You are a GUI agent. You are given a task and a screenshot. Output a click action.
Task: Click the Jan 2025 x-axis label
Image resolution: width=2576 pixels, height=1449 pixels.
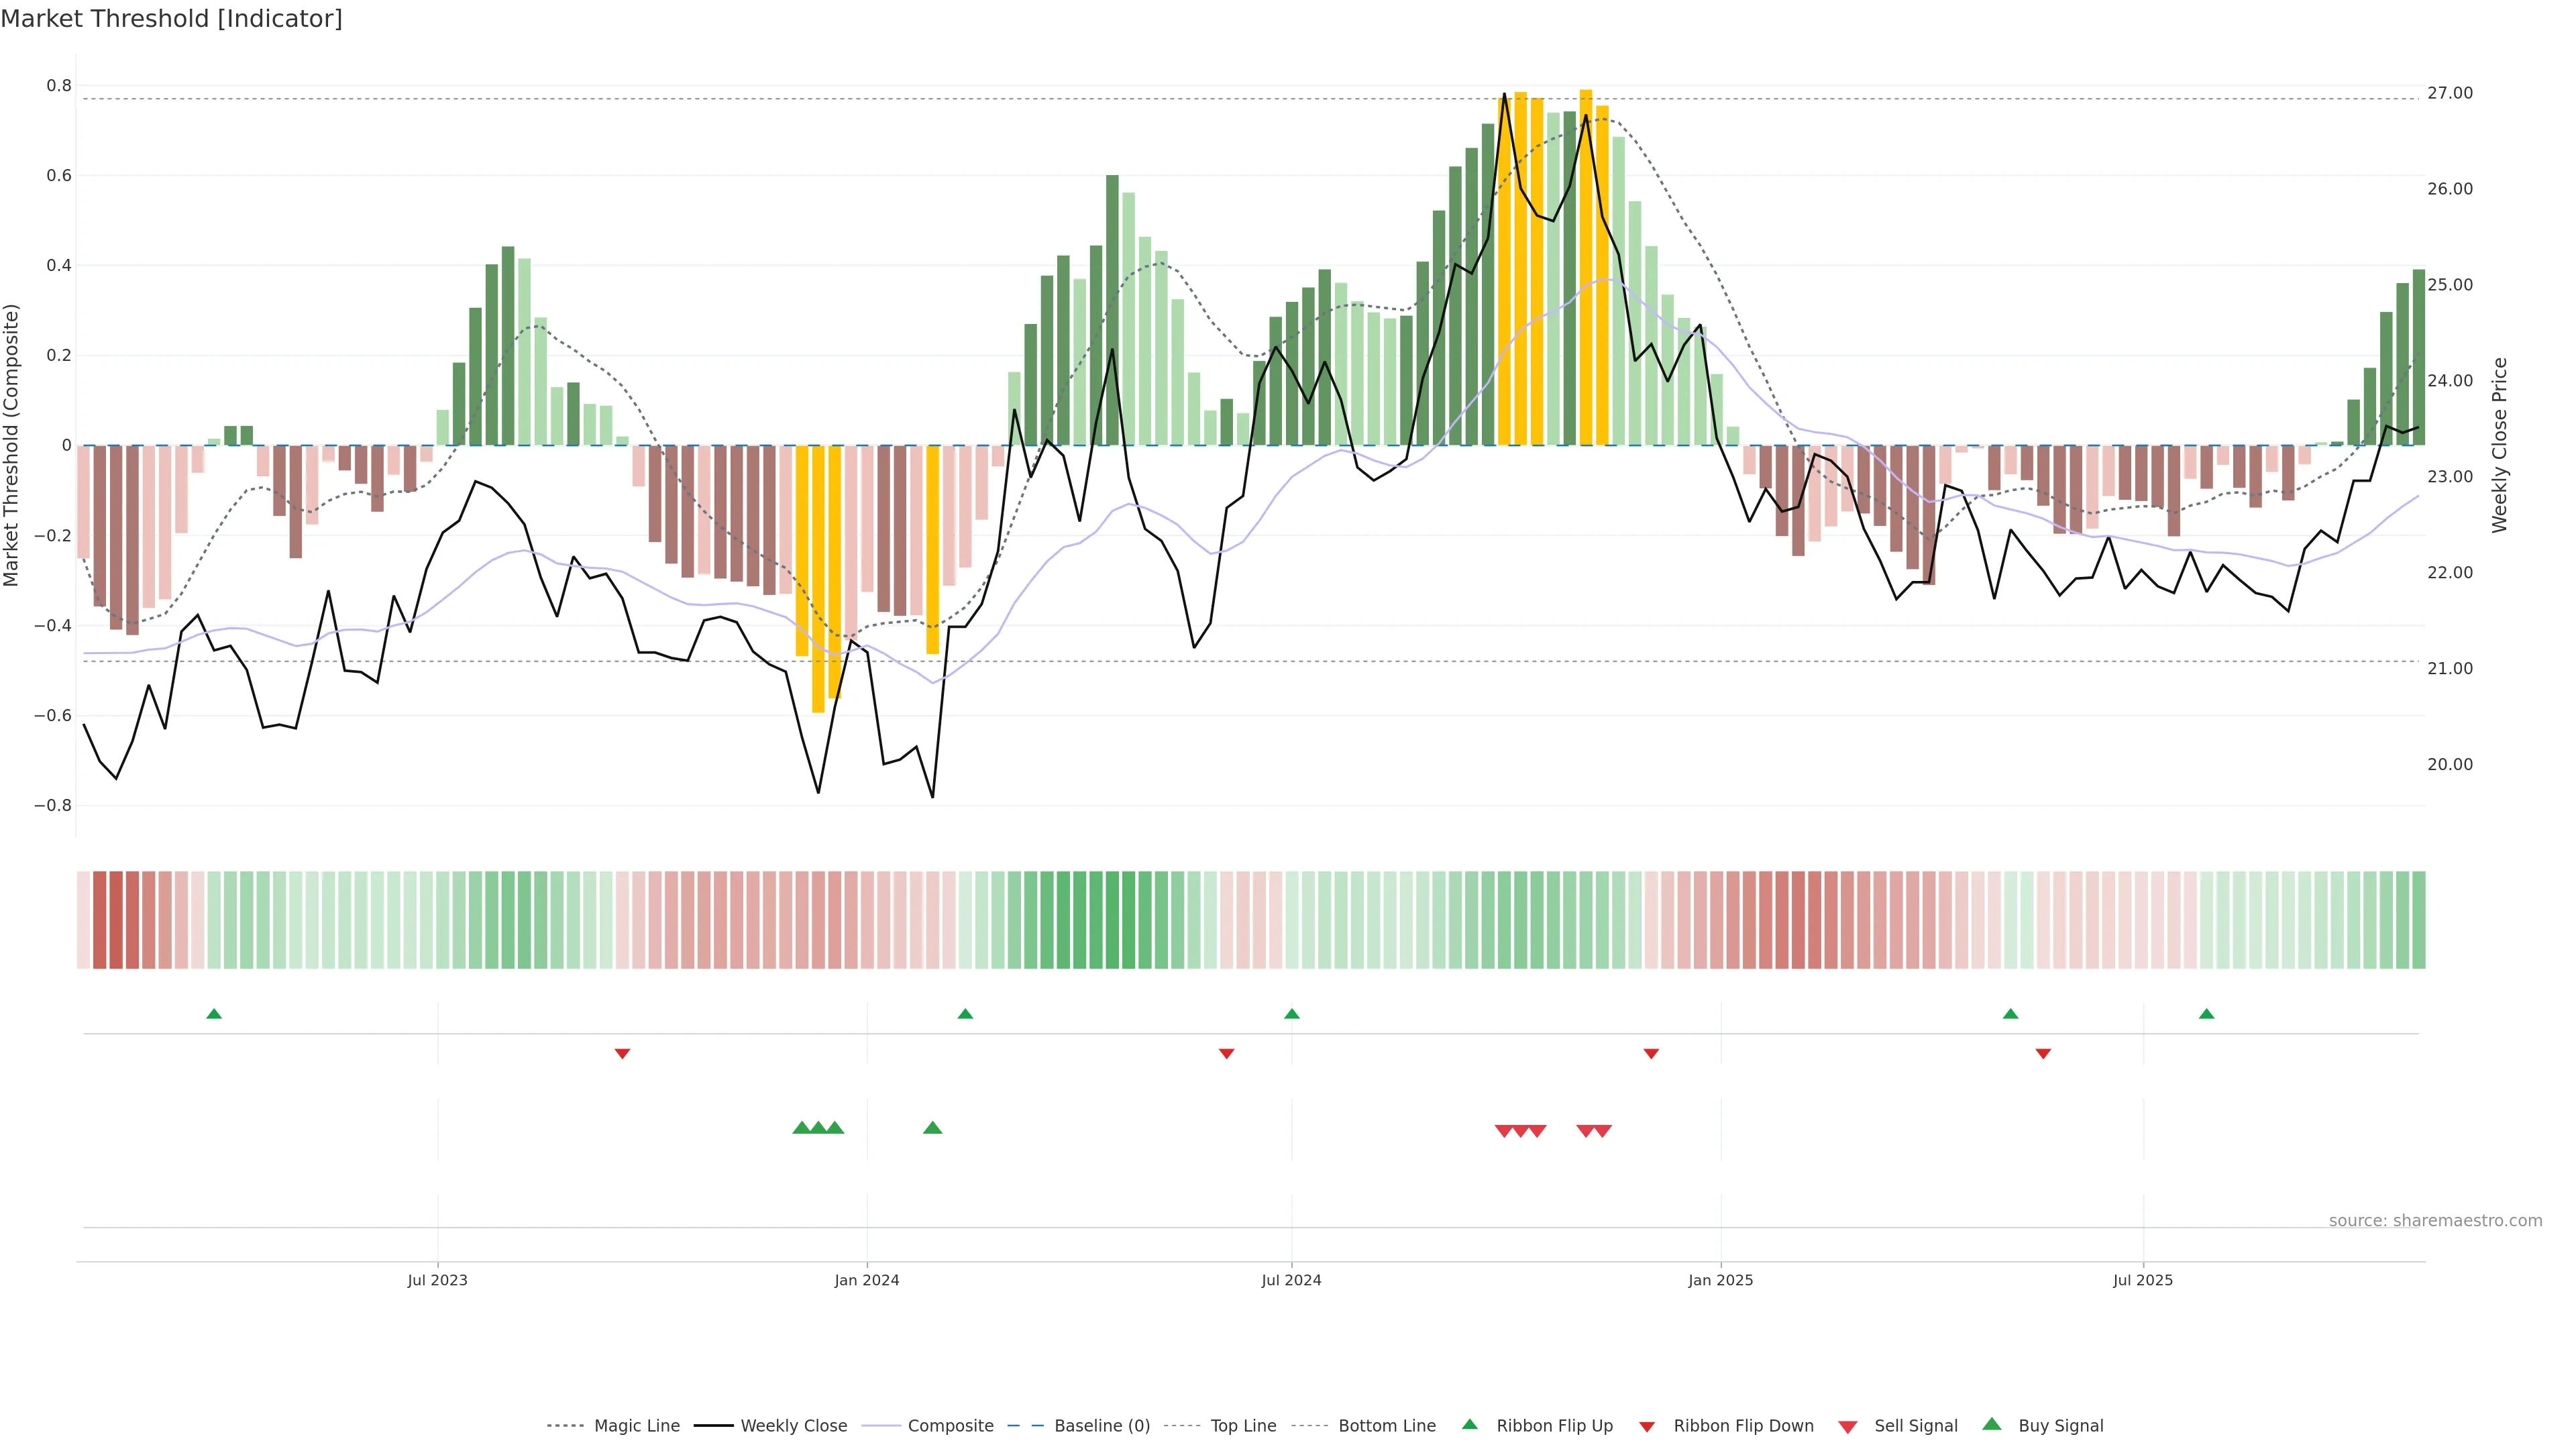click(1720, 1280)
